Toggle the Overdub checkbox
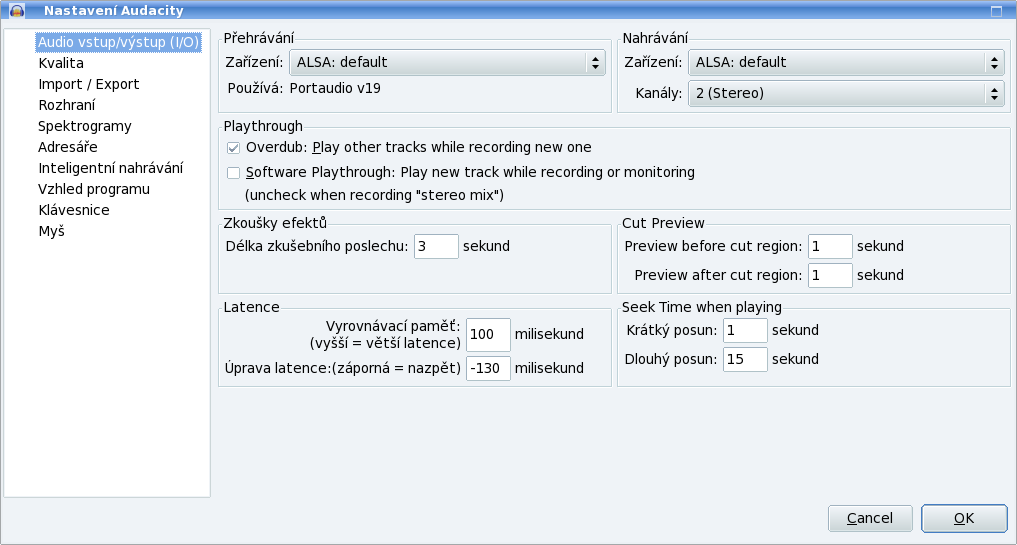The width and height of the screenshot is (1017, 545). coord(233,148)
